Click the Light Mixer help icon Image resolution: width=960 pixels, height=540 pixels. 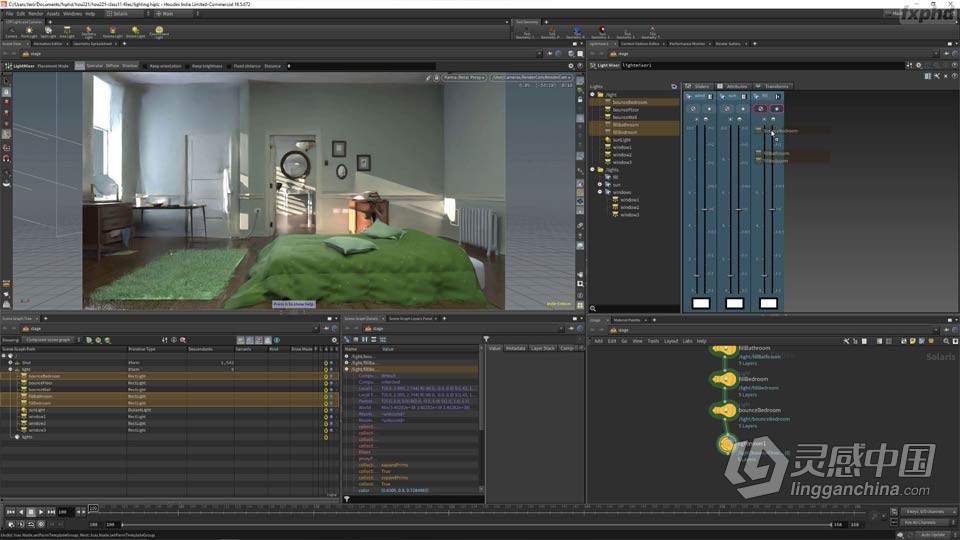954,66
